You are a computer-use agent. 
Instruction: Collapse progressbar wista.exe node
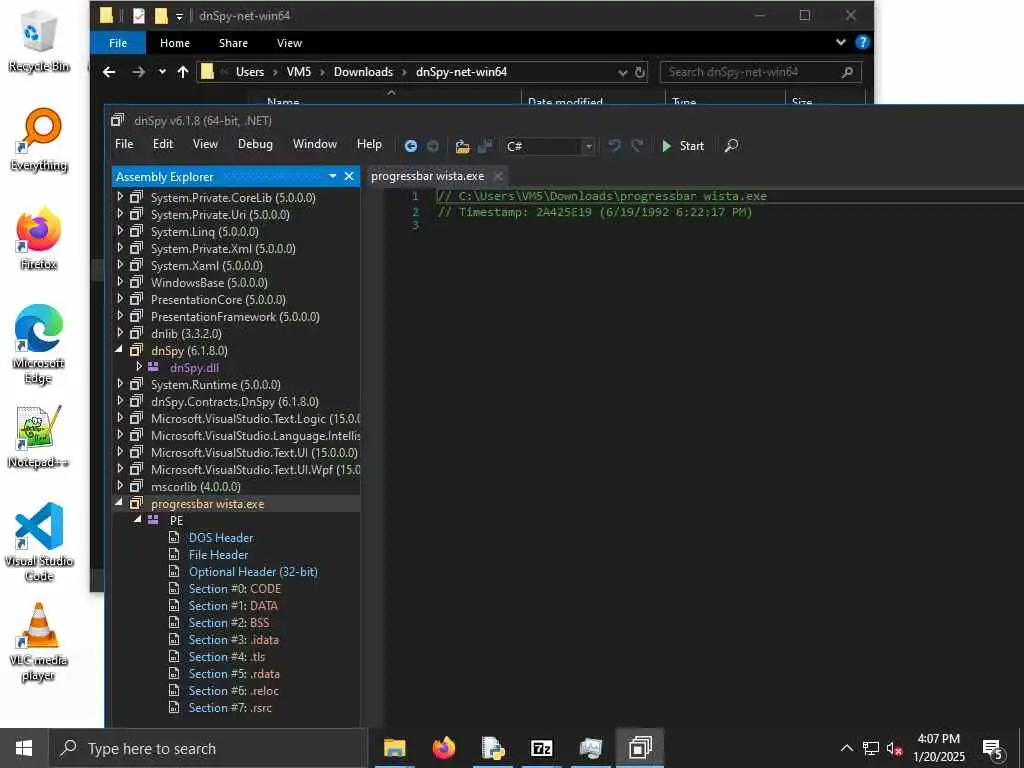coord(120,503)
